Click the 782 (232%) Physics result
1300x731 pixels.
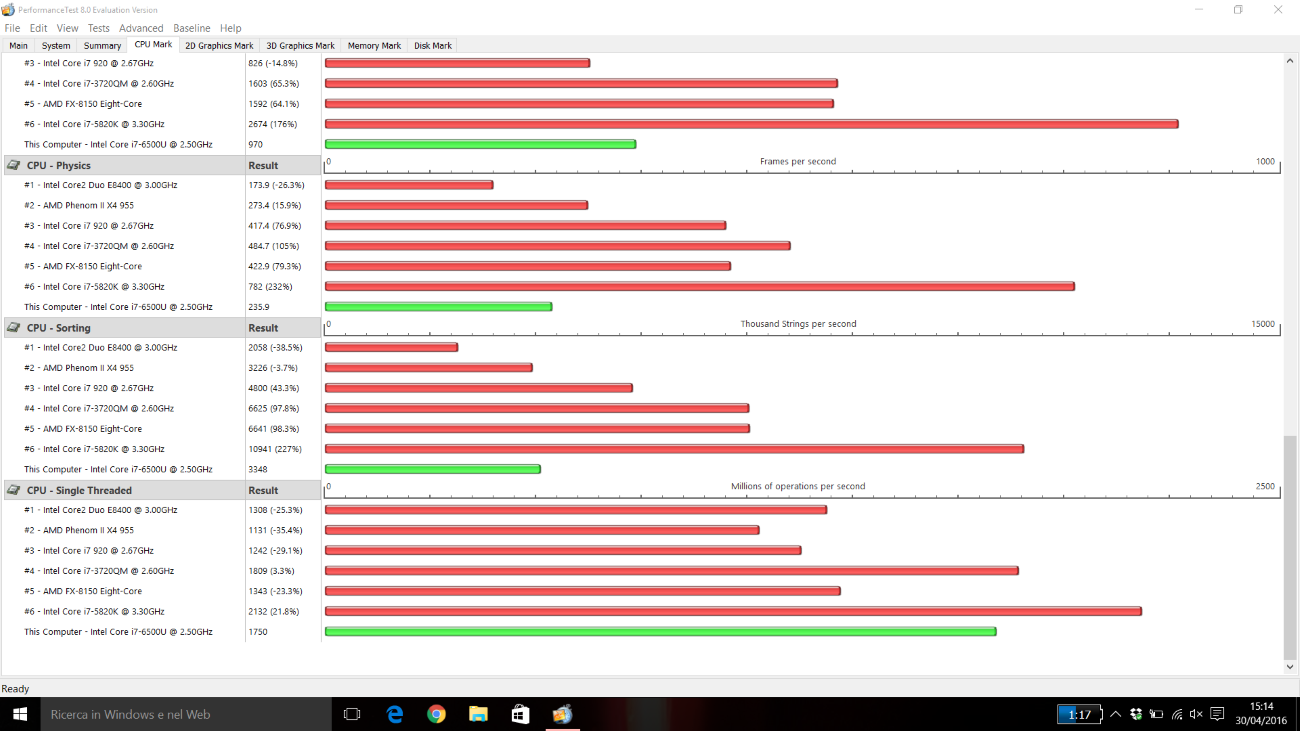coord(269,287)
